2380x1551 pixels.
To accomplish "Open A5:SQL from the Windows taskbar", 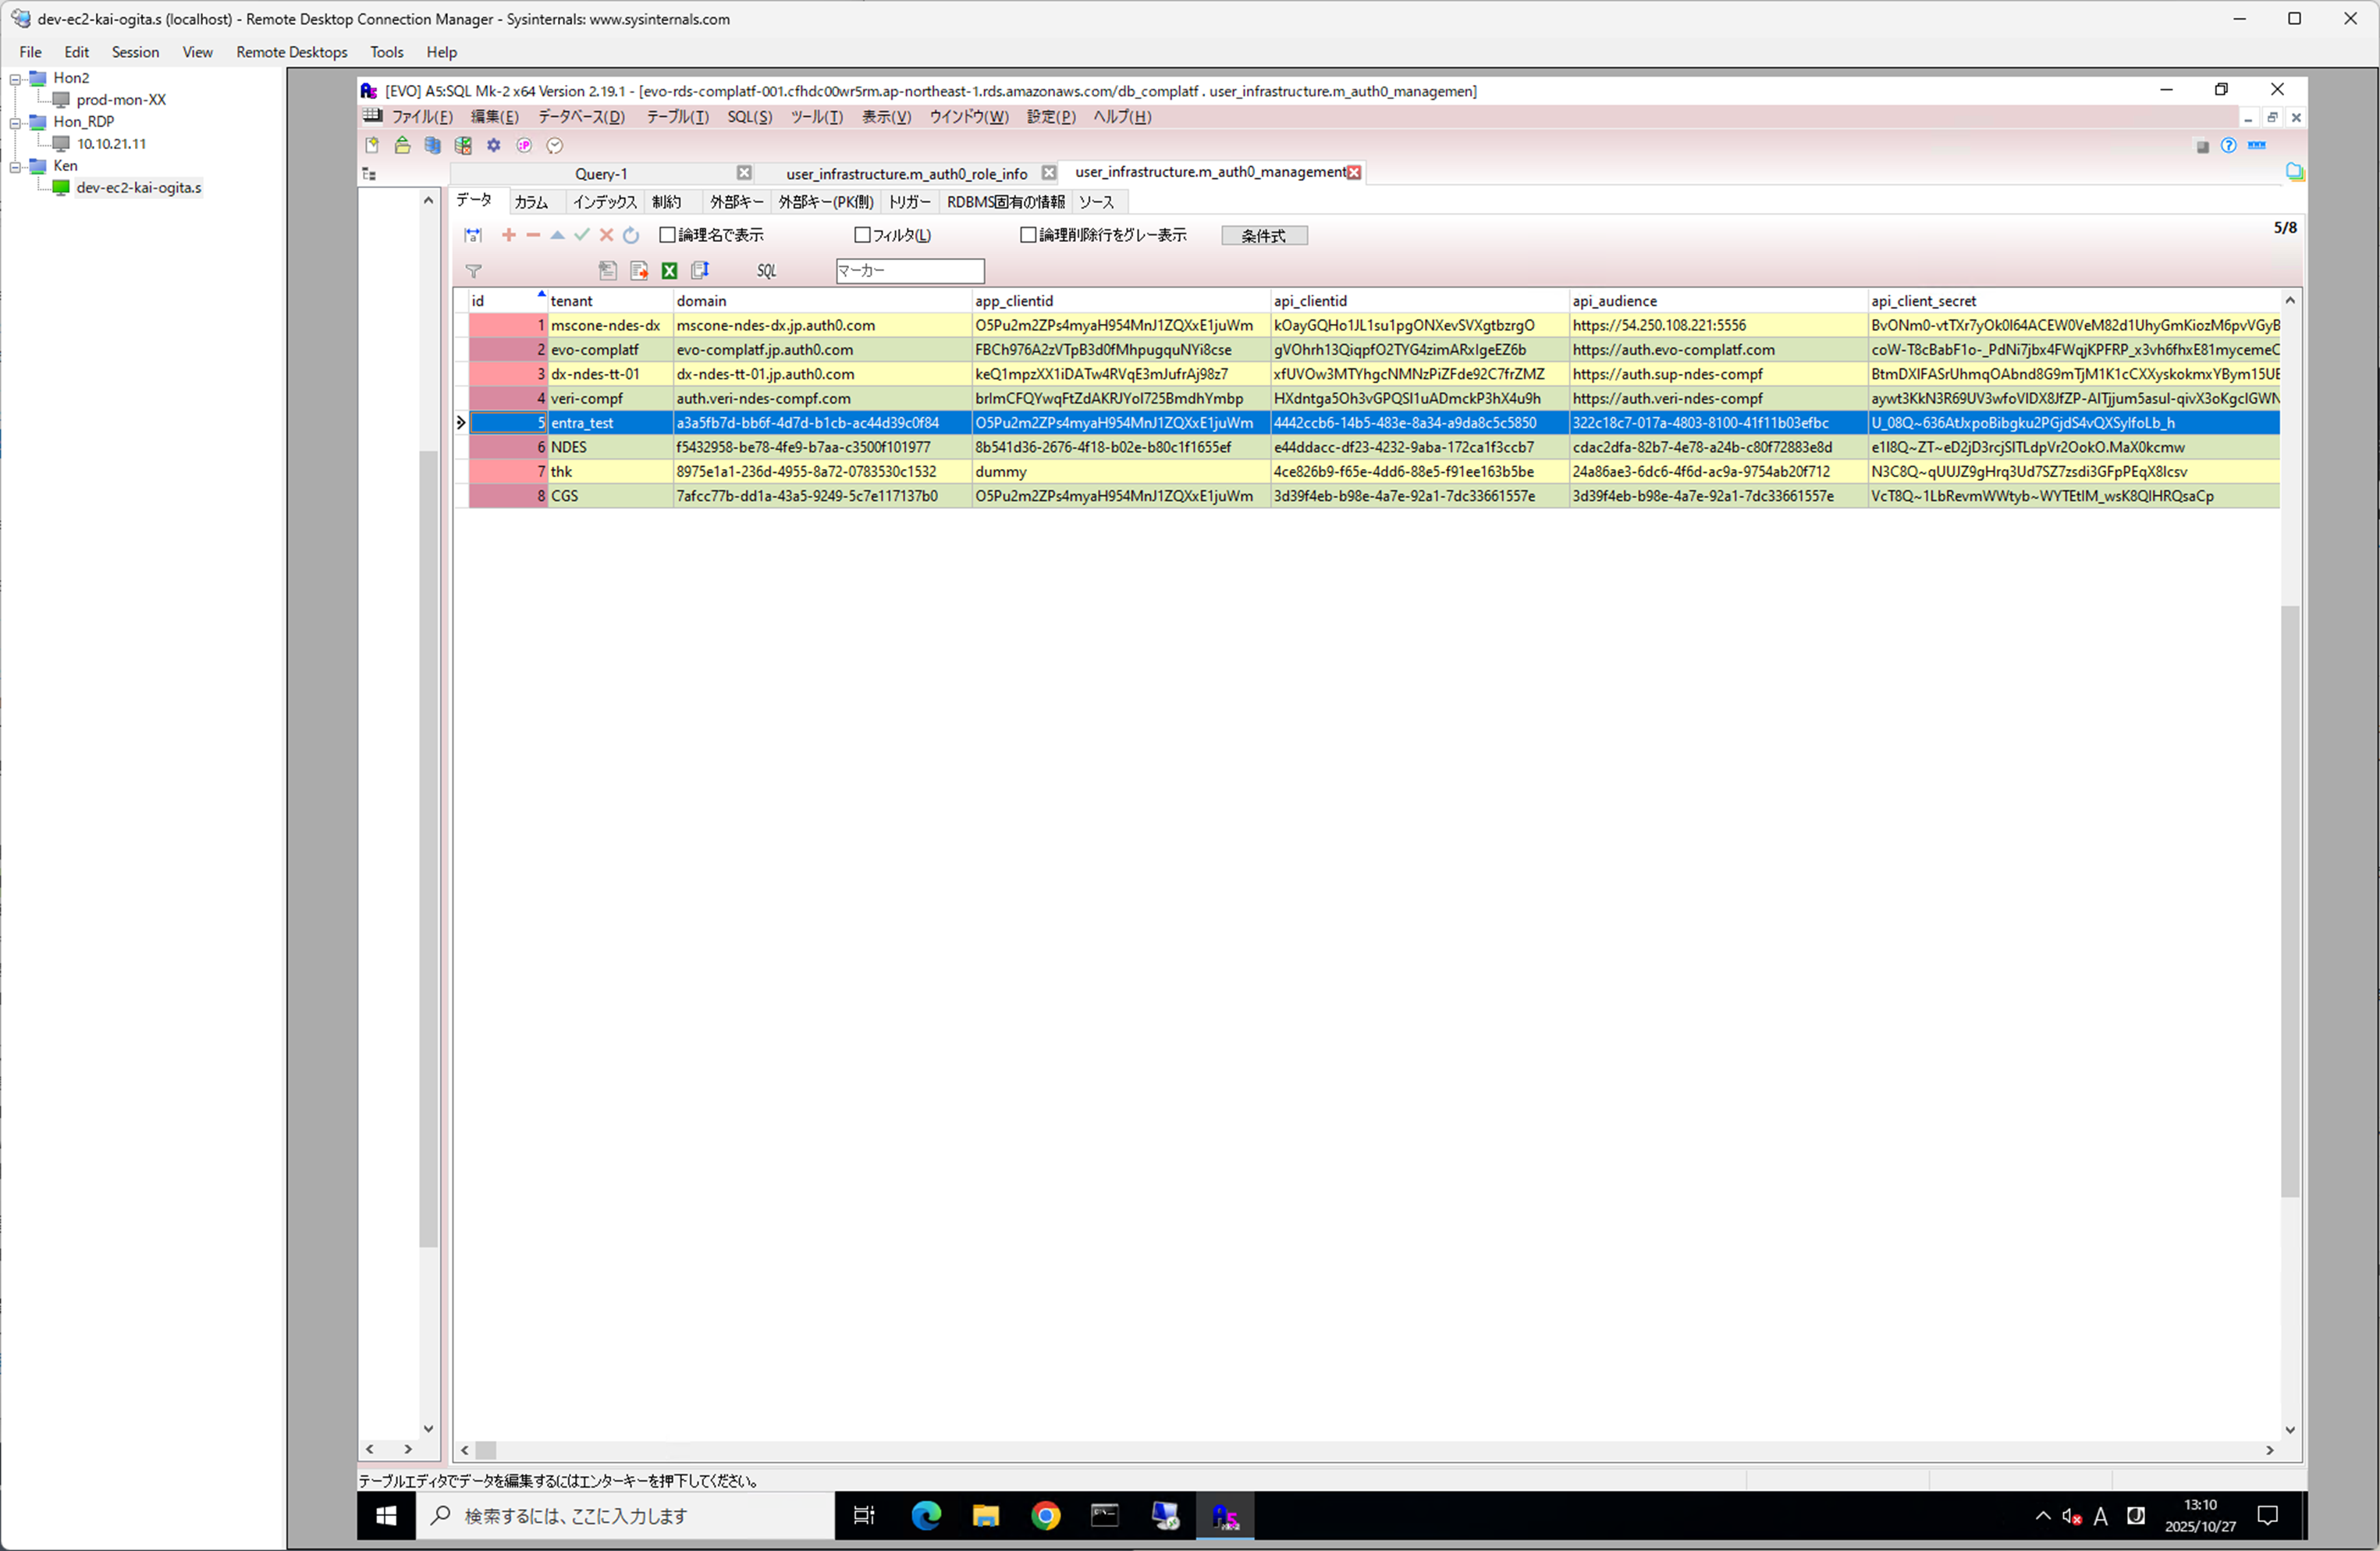I will (1225, 1516).
